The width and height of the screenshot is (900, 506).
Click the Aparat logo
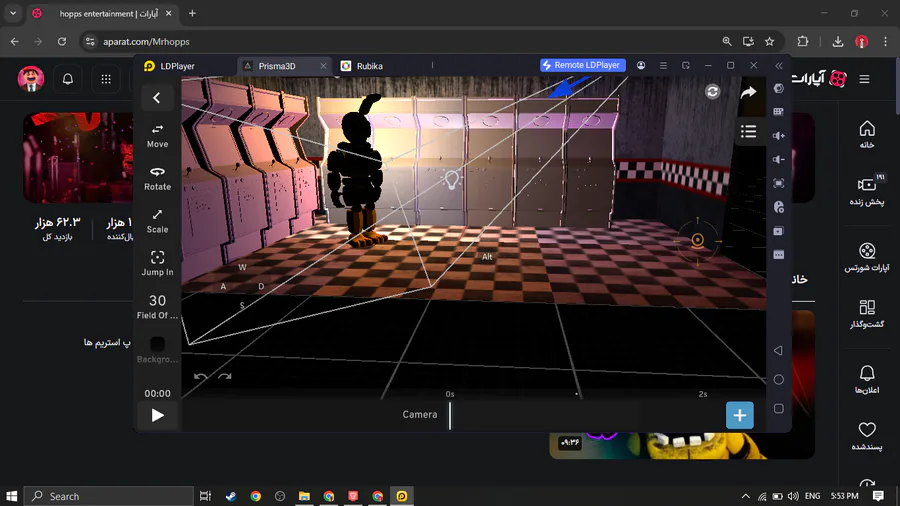pos(820,79)
